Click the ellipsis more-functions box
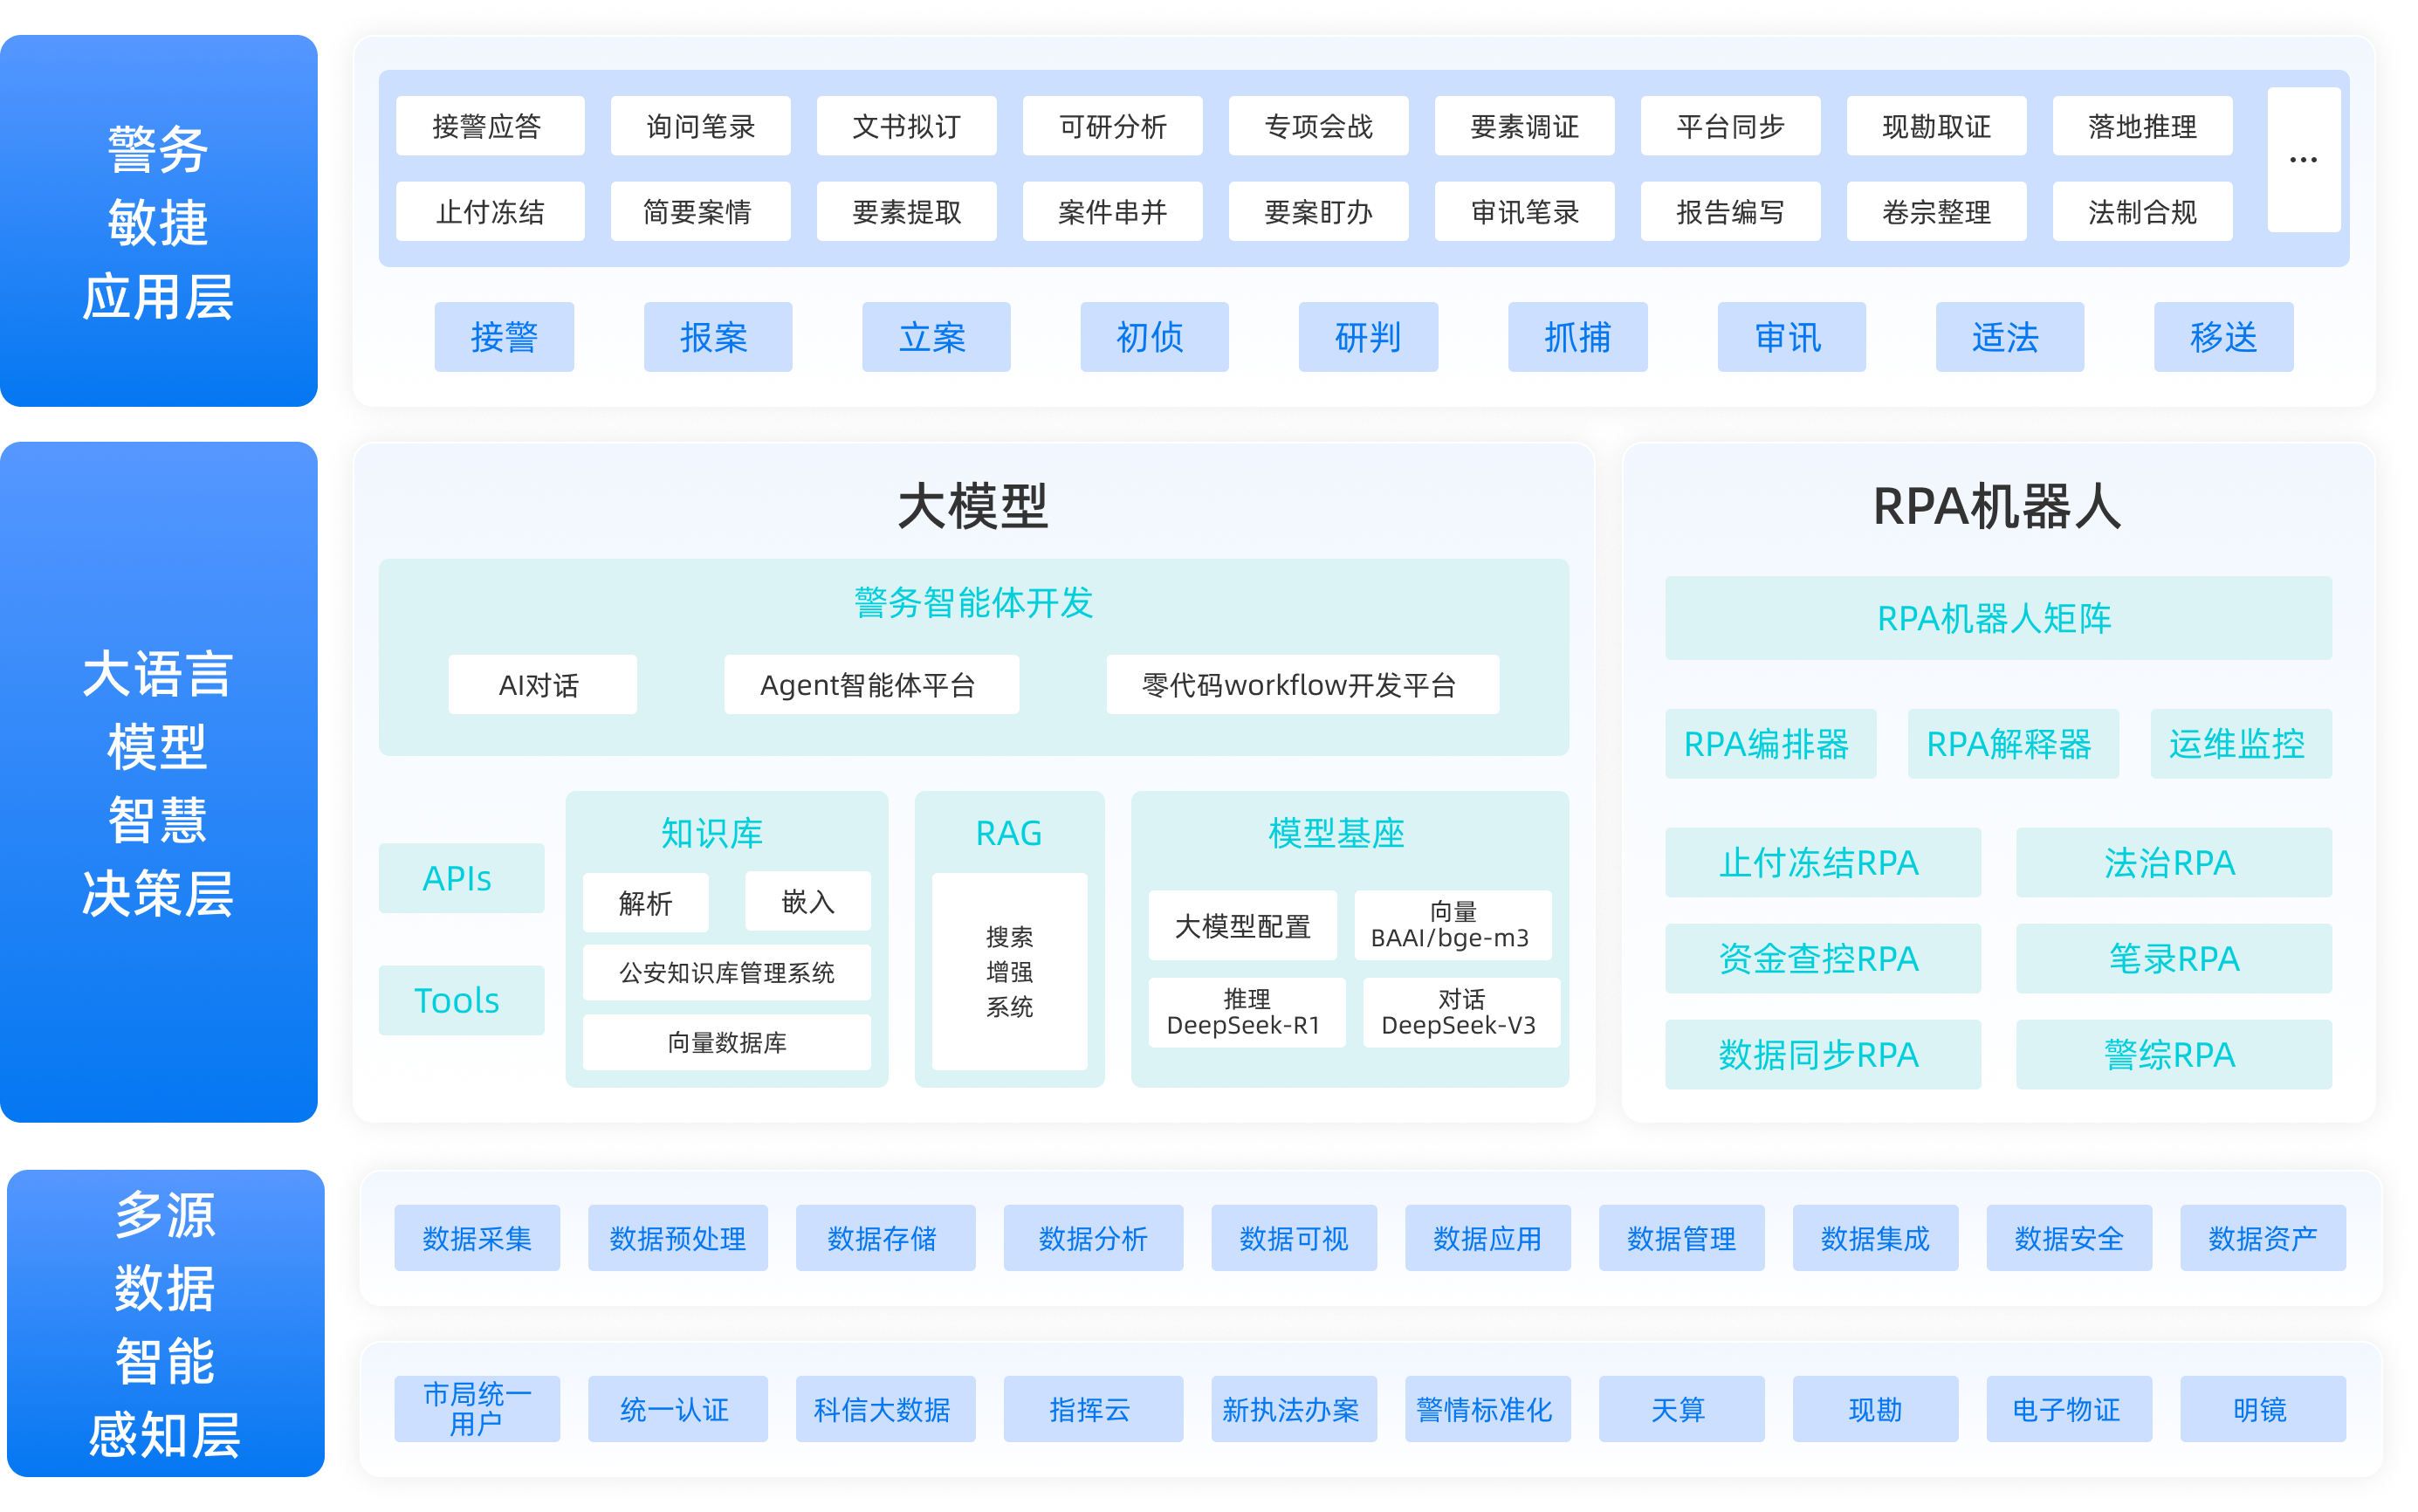 point(2302,160)
